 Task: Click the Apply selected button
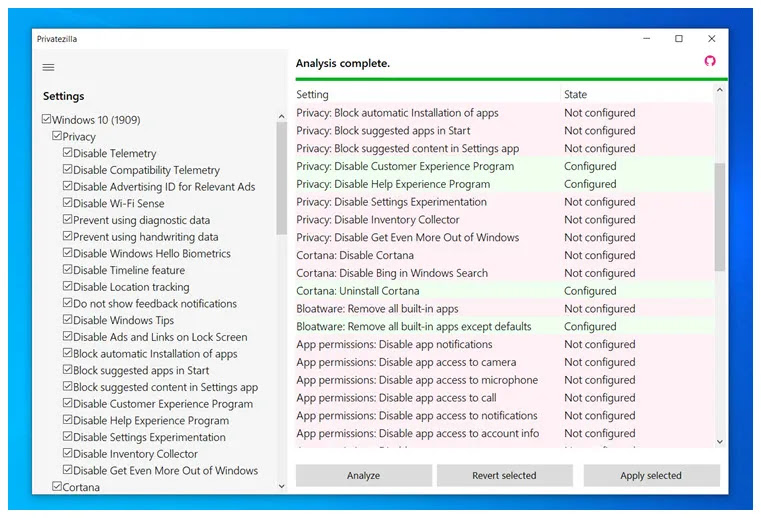[x=651, y=475]
